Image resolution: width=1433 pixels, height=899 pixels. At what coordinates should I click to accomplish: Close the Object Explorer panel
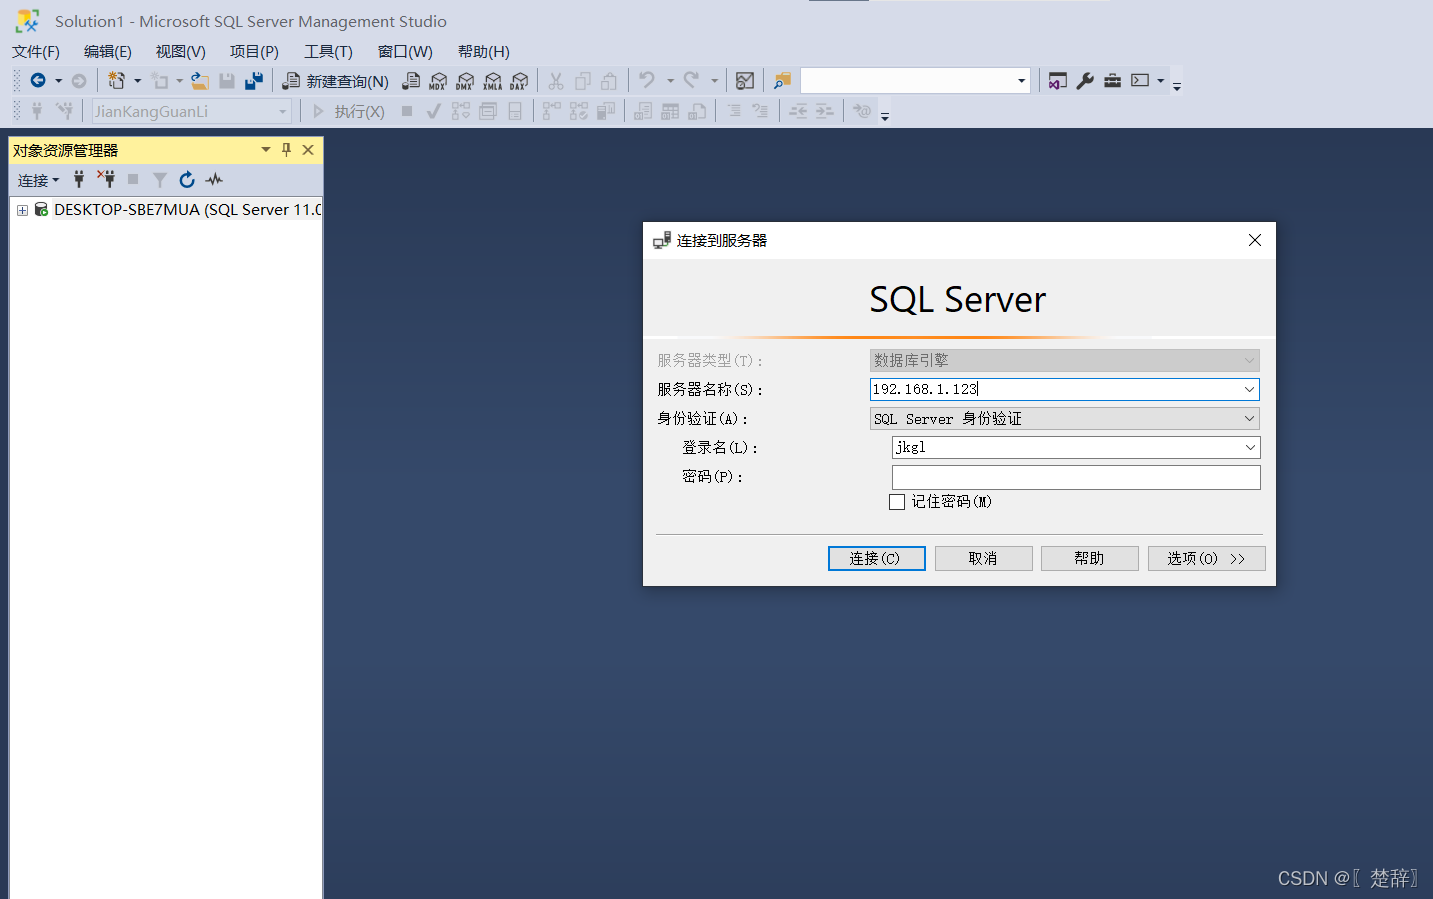coord(308,150)
